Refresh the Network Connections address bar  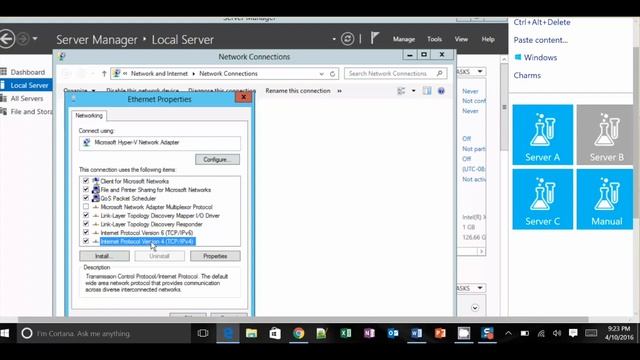click(x=332, y=73)
